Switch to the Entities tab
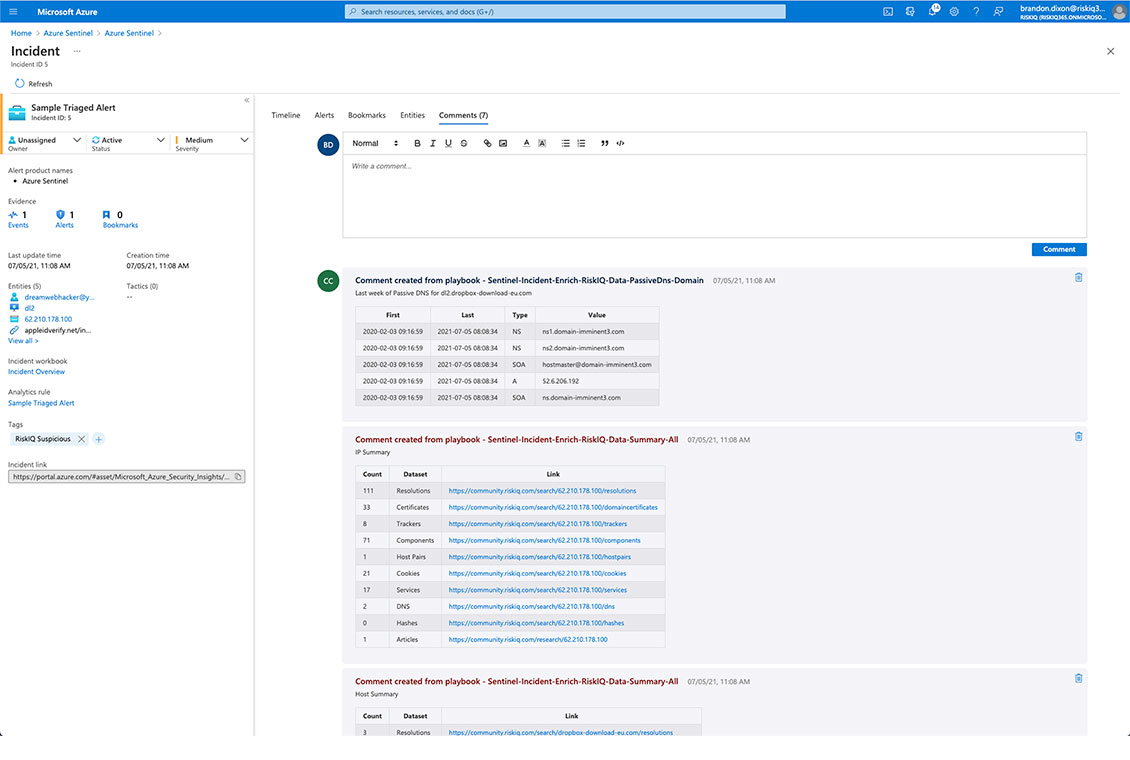 412,115
